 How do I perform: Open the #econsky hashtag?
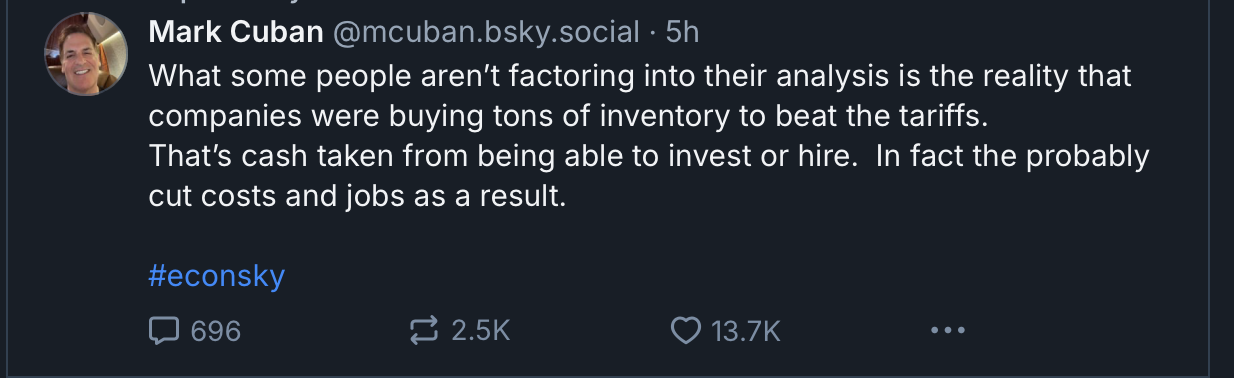tap(217, 276)
